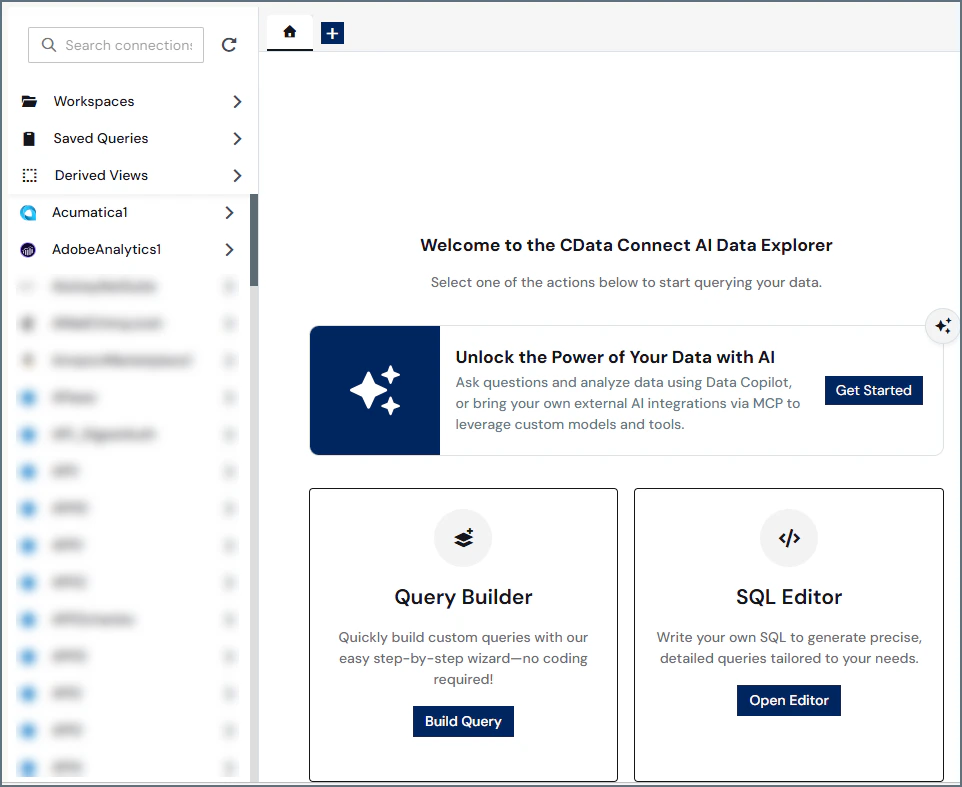Click the AdobeAnalytics1 connection icon

[28, 250]
